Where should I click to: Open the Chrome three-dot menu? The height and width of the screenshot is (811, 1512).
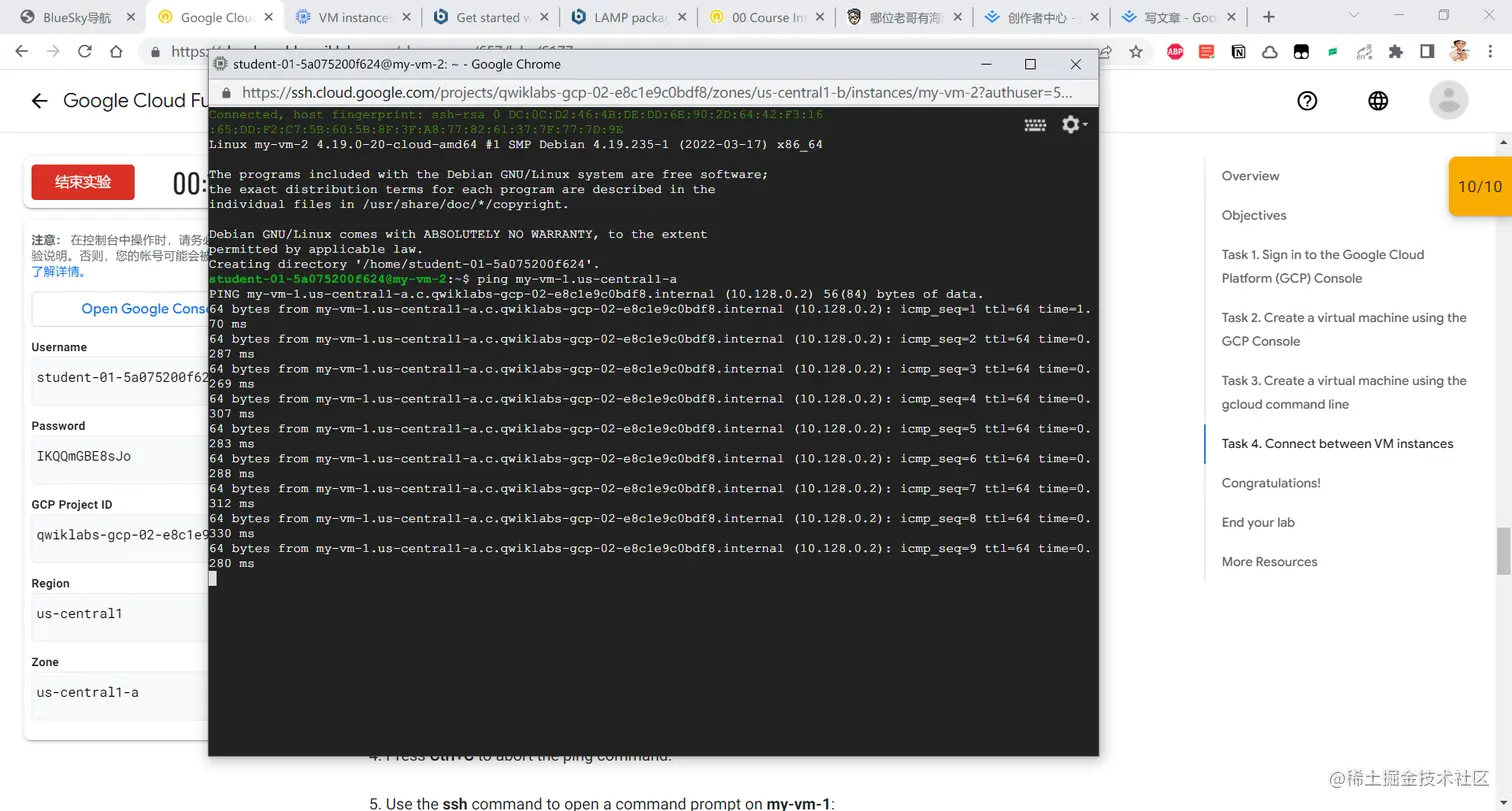pos(1490,51)
